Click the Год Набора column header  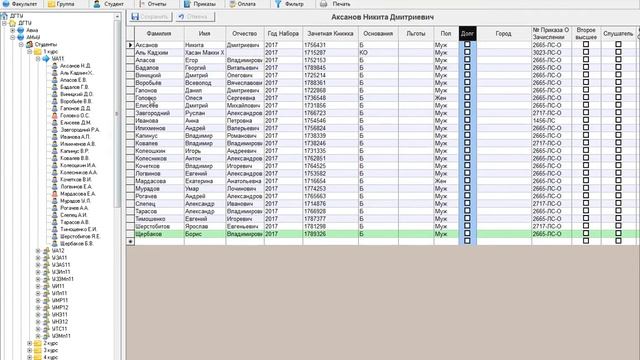pos(283,33)
